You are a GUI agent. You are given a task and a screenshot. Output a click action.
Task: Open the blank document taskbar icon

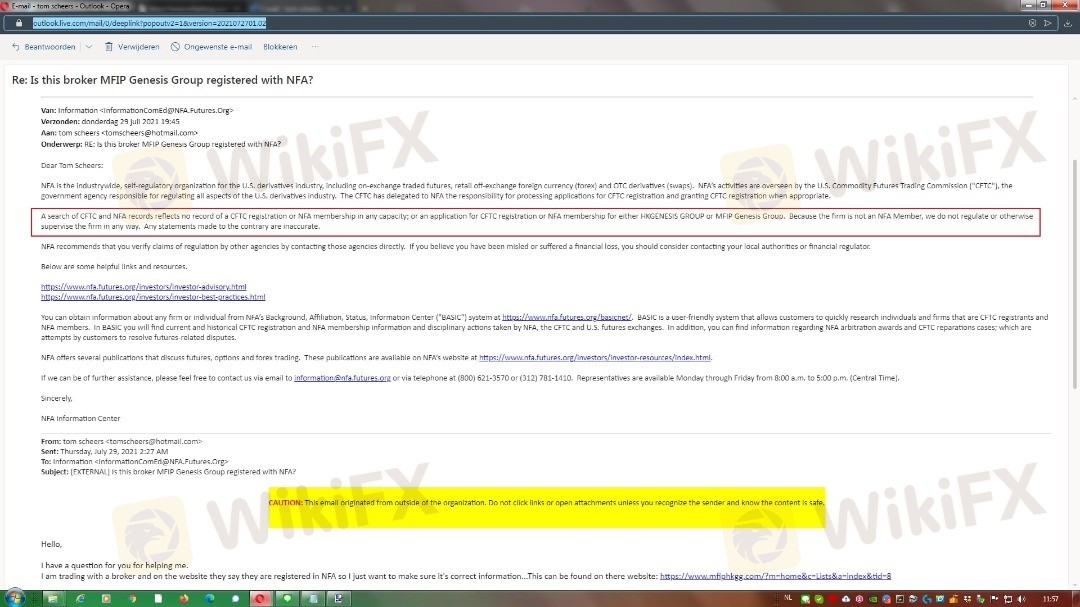[x=158, y=599]
